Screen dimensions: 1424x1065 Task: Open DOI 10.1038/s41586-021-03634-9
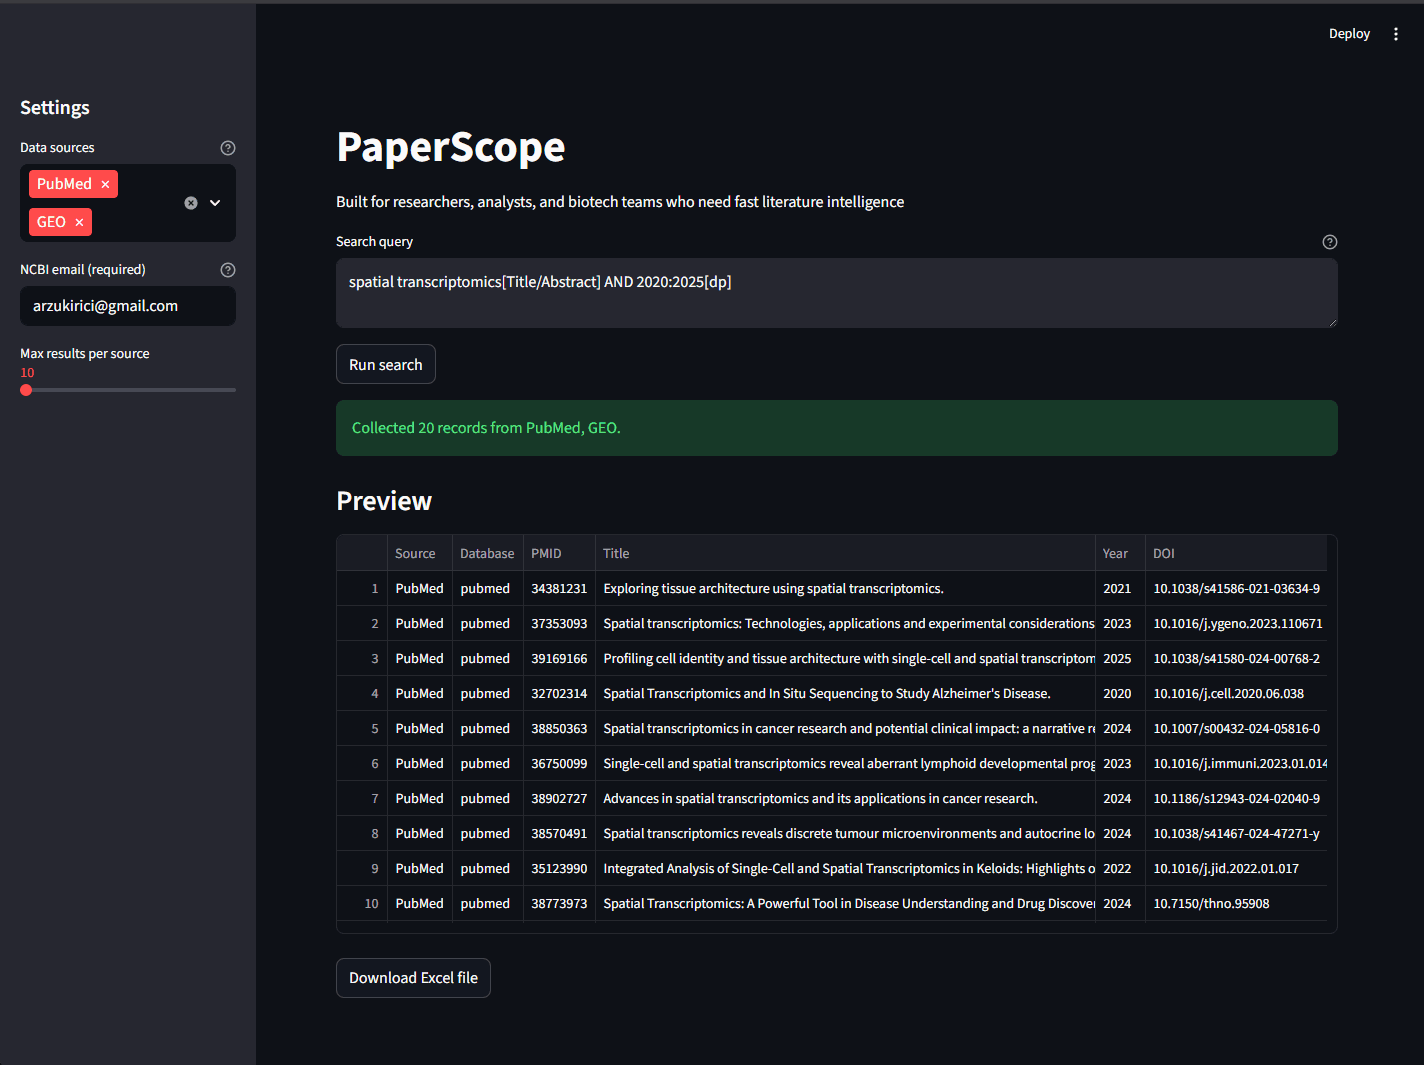1237,588
